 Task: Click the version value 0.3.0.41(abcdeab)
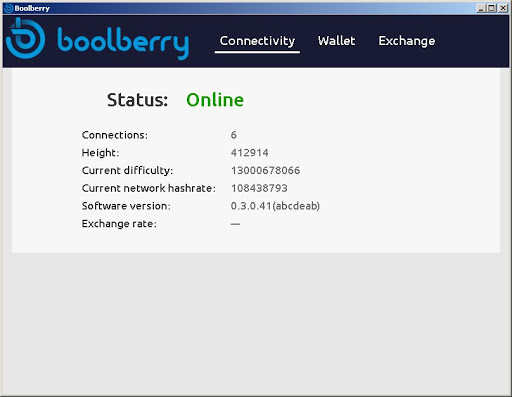click(x=275, y=206)
